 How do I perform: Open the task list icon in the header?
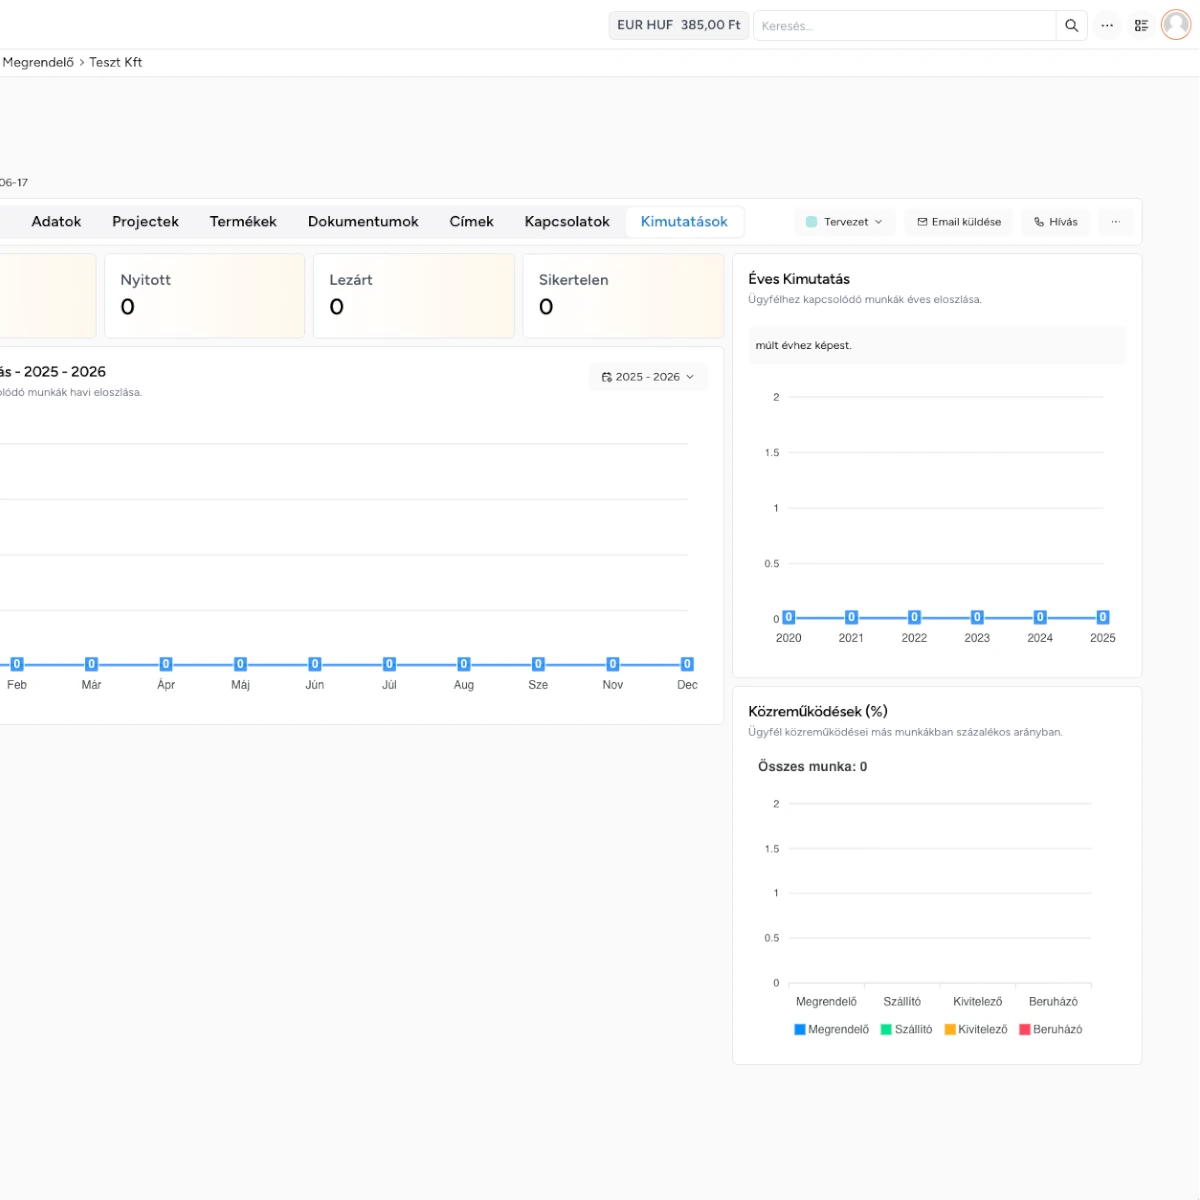point(1142,25)
